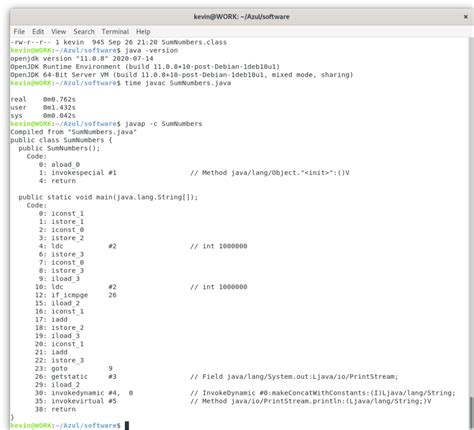Click 'Compiled from "SumNumbers.java"' line
474x430 pixels.
pyautogui.click(x=73, y=132)
